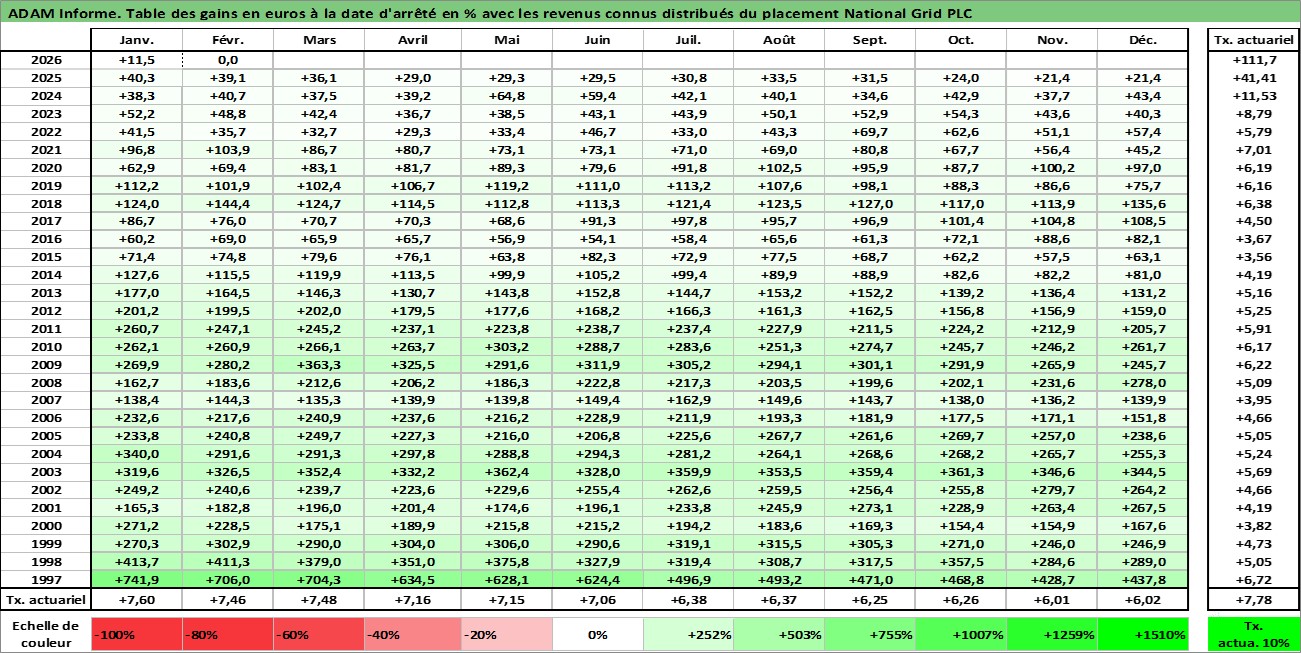Image resolution: width=1301 pixels, height=653 pixels.
Task: Select the +340,0 cell for Janv. 2004
Action: pos(136,455)
